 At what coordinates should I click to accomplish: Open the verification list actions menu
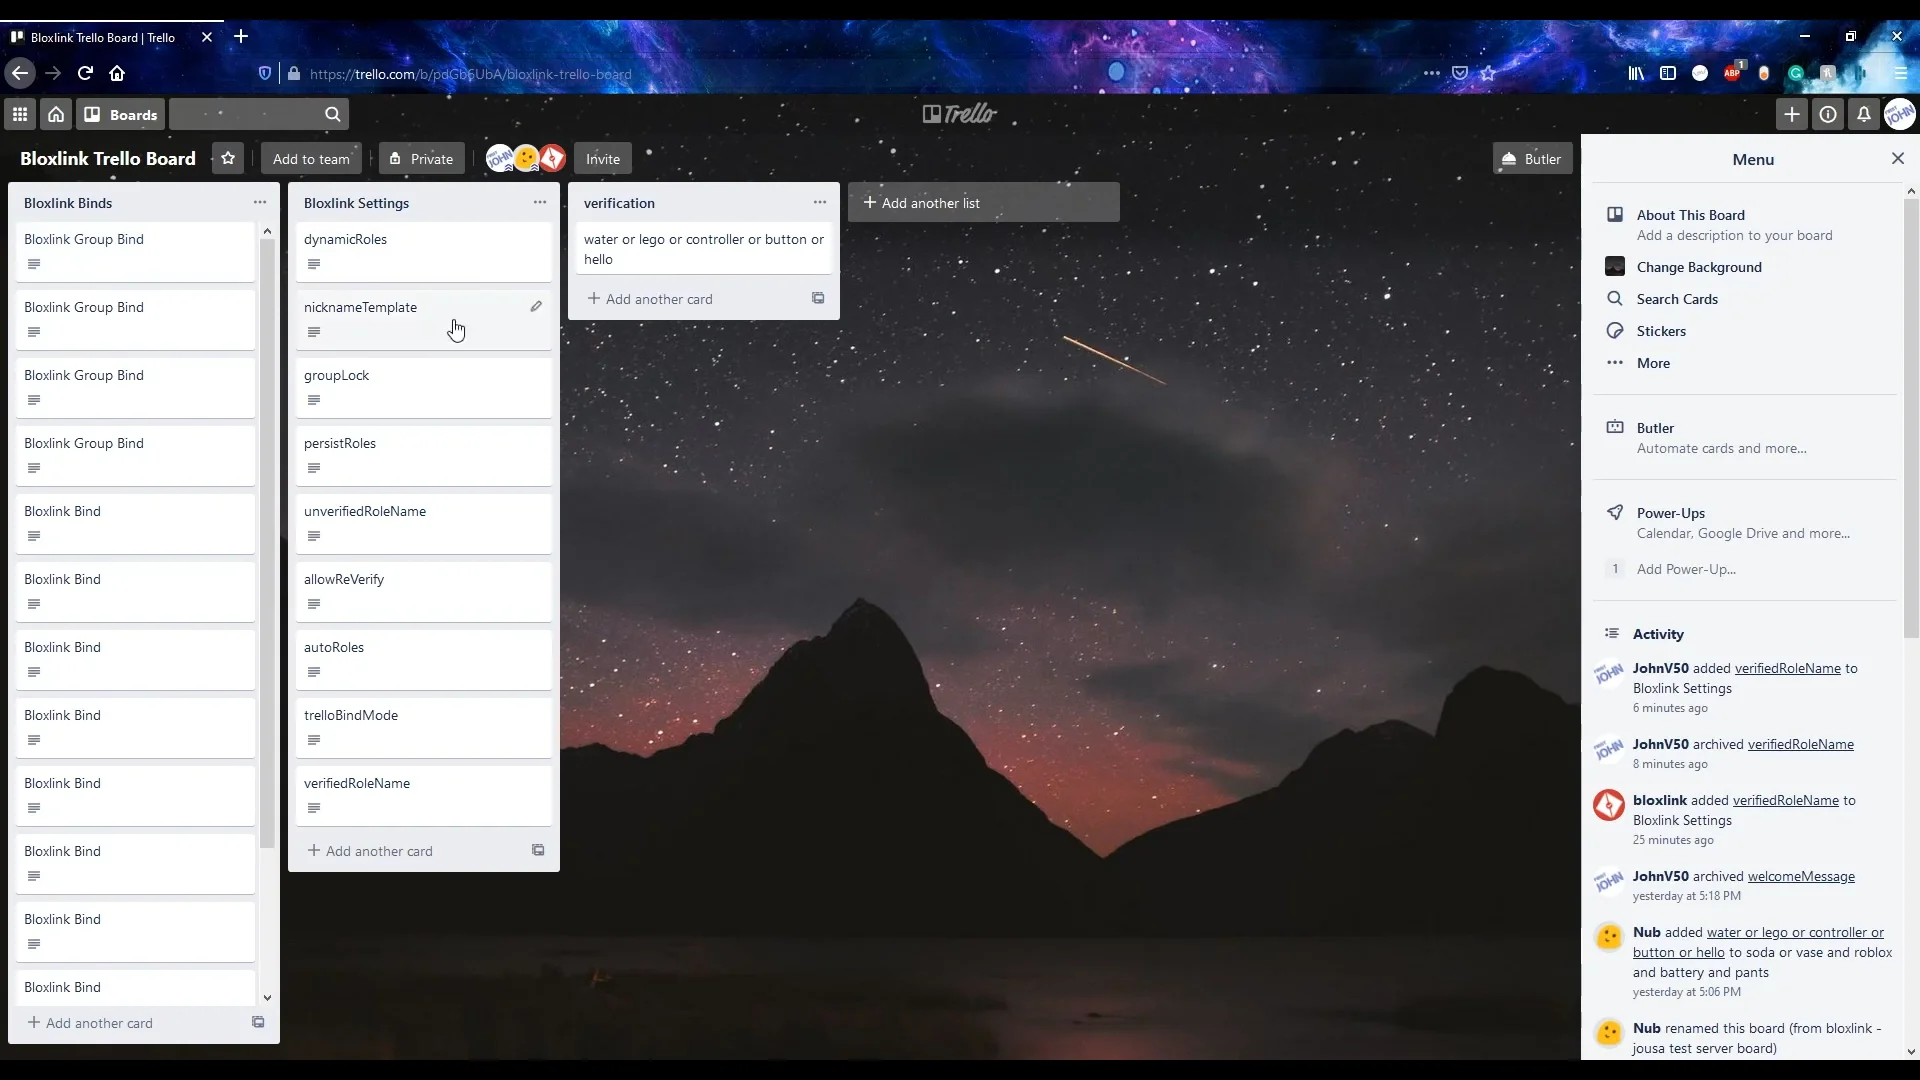coord(820,202)
